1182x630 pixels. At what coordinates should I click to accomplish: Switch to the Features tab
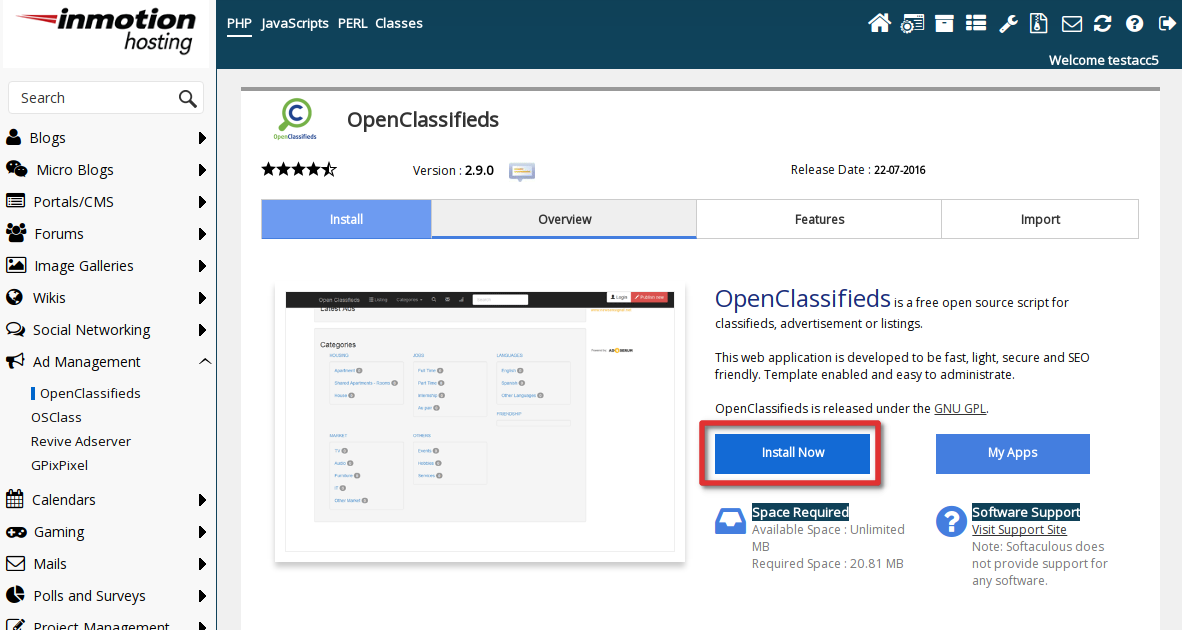(819, 219)
